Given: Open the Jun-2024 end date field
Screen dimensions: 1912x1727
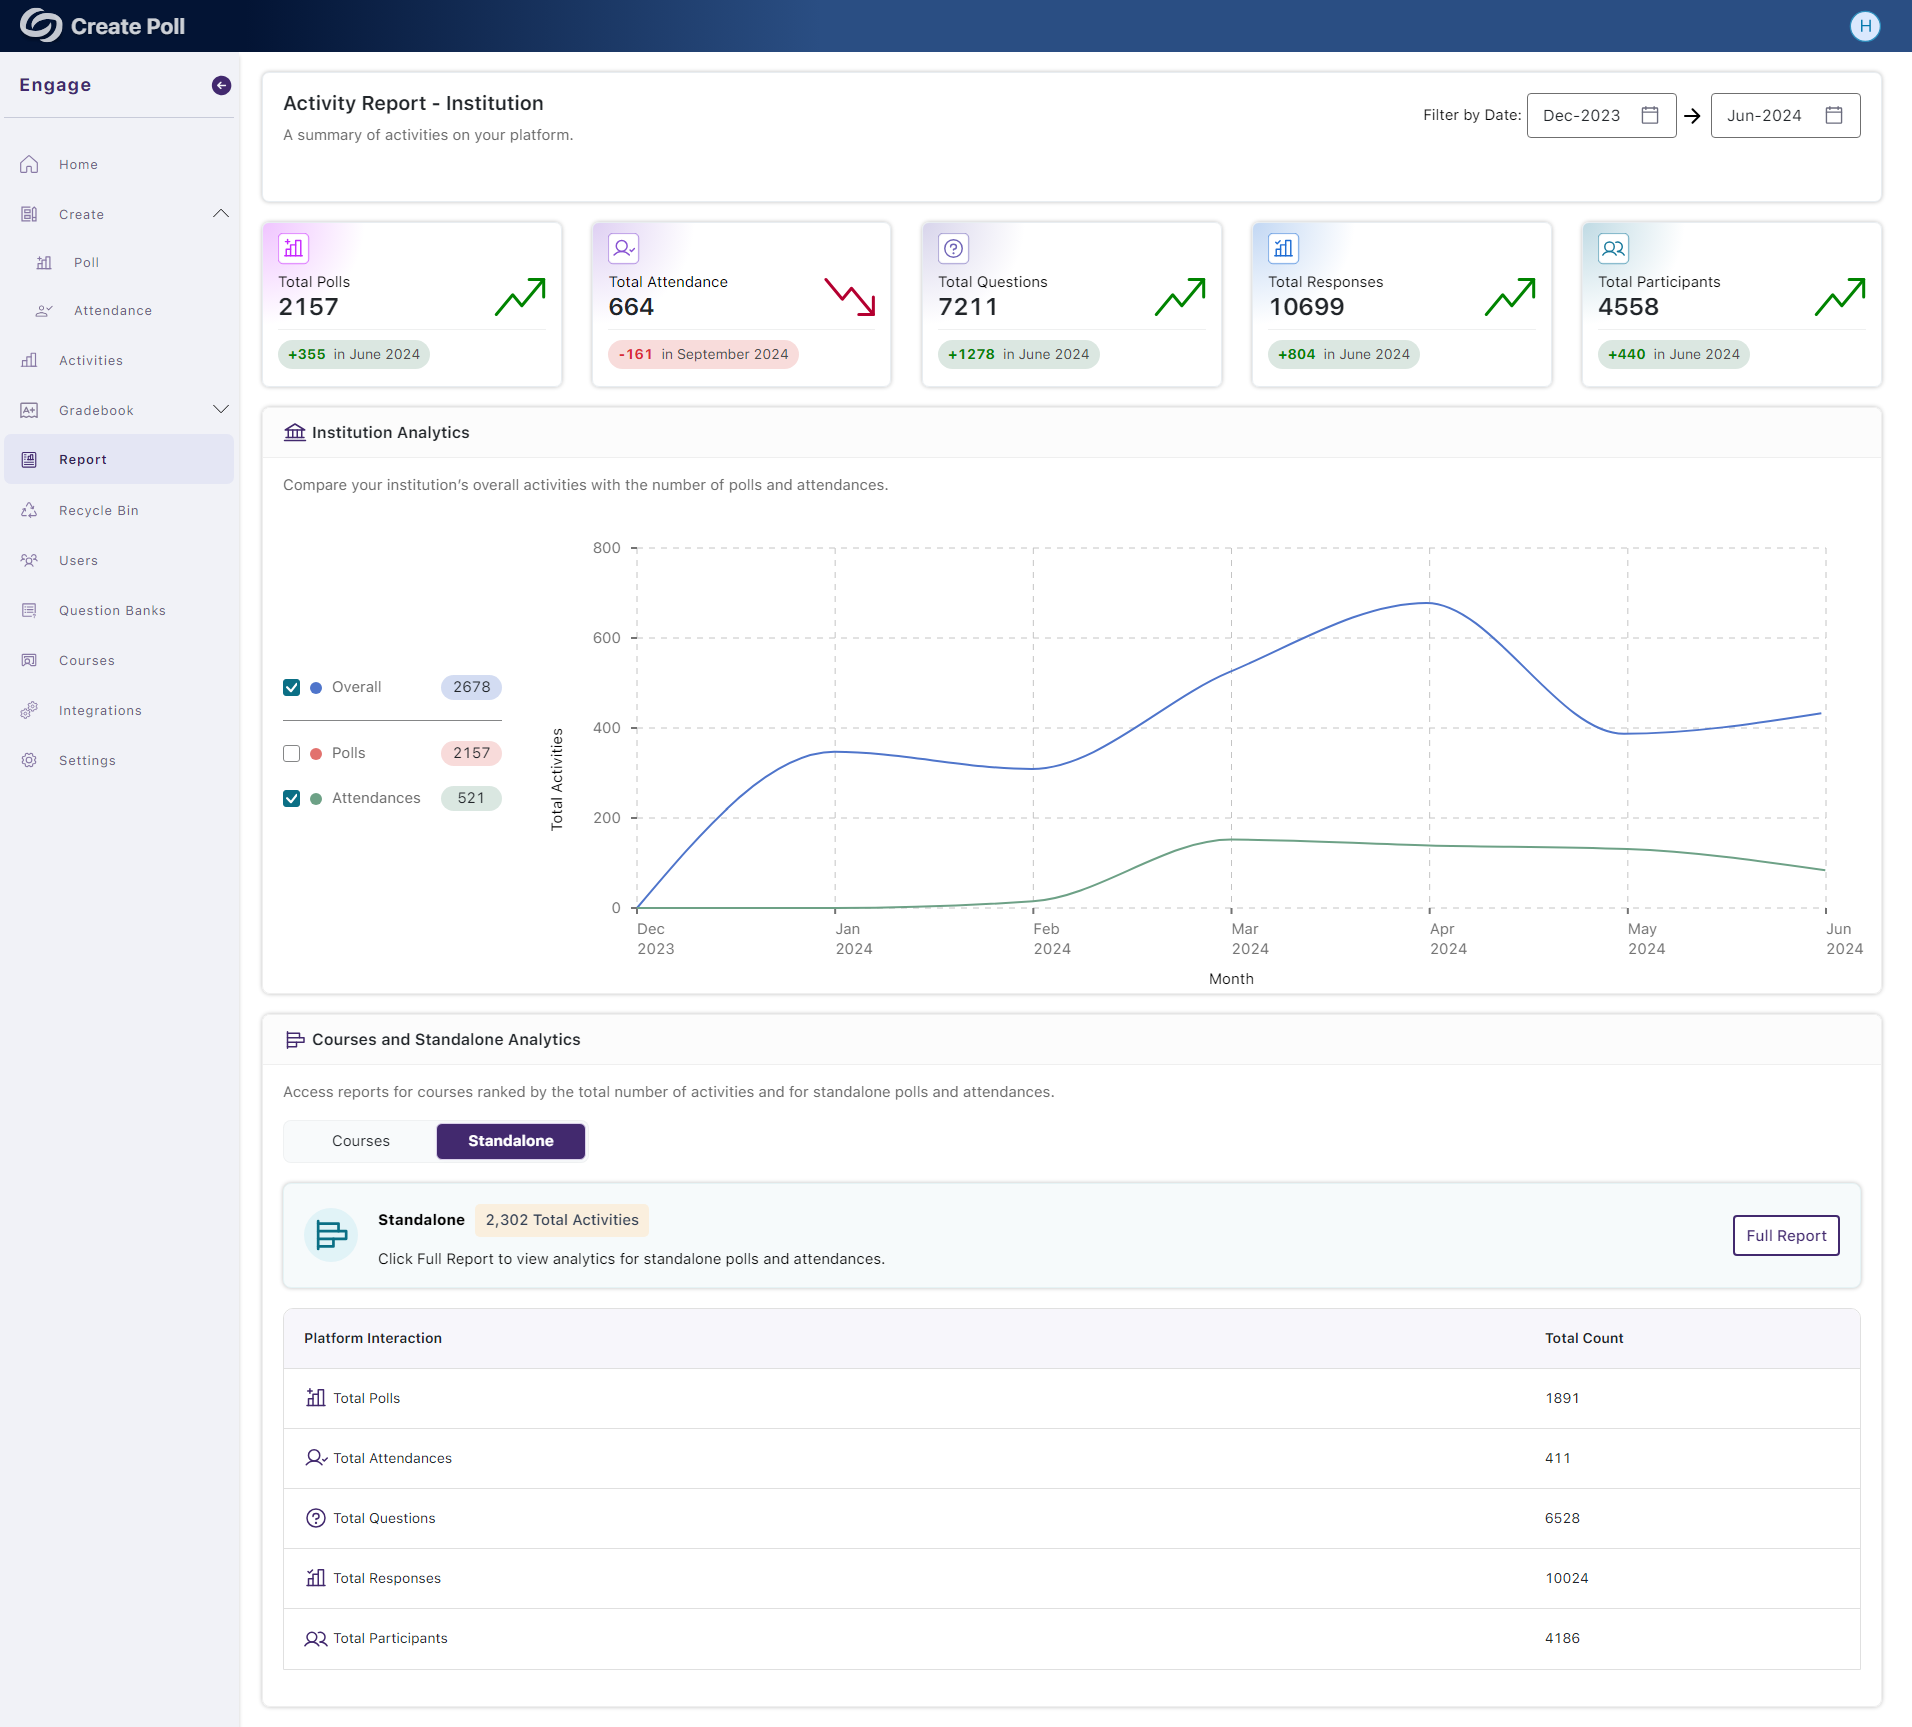Looking at the screenshot, I should click(x=1784, y=116).
